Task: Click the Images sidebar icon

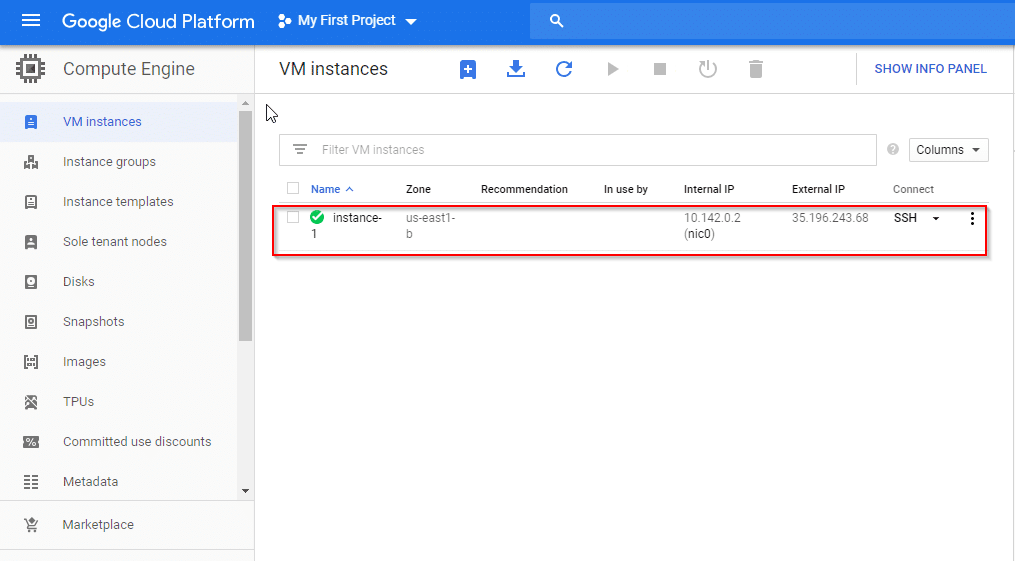Action: 30,362
